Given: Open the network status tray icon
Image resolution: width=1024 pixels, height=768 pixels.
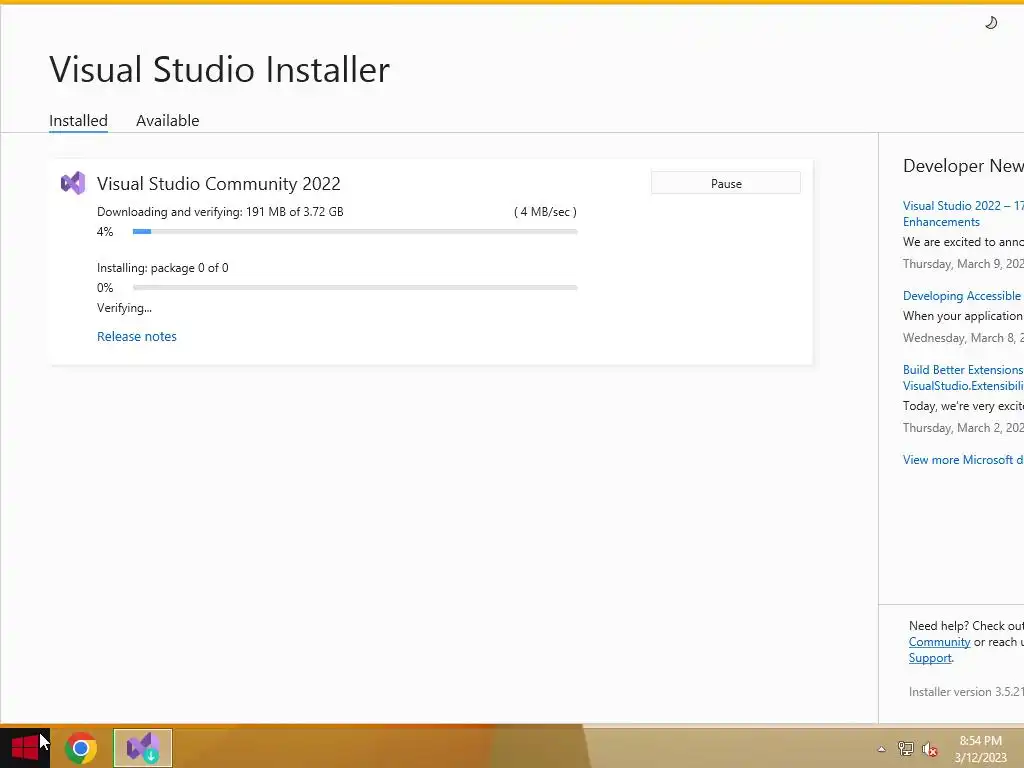Looking at the screenshot, I should pos(905,748).
